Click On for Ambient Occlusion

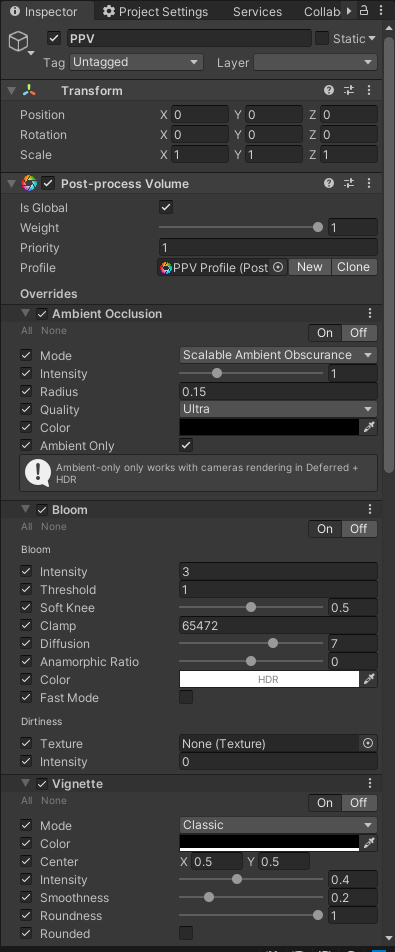coord(325,333)
